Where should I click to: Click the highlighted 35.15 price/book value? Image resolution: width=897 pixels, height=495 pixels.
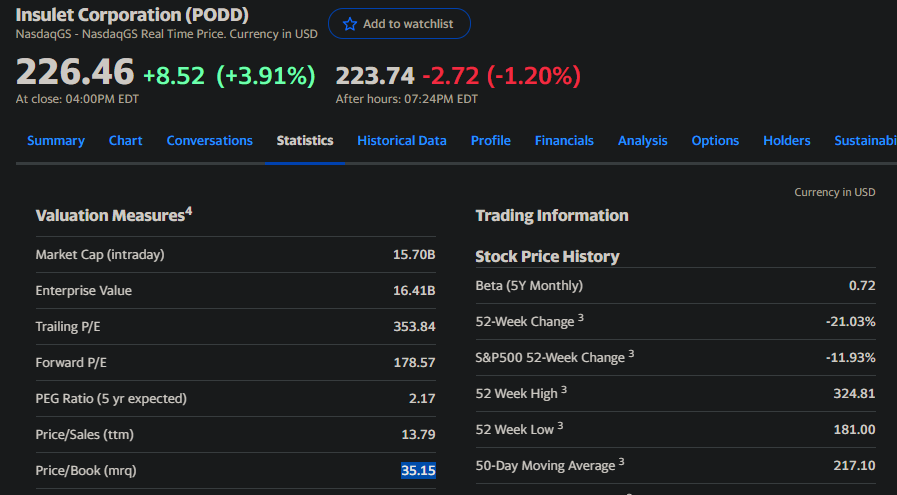pos(418,470)
